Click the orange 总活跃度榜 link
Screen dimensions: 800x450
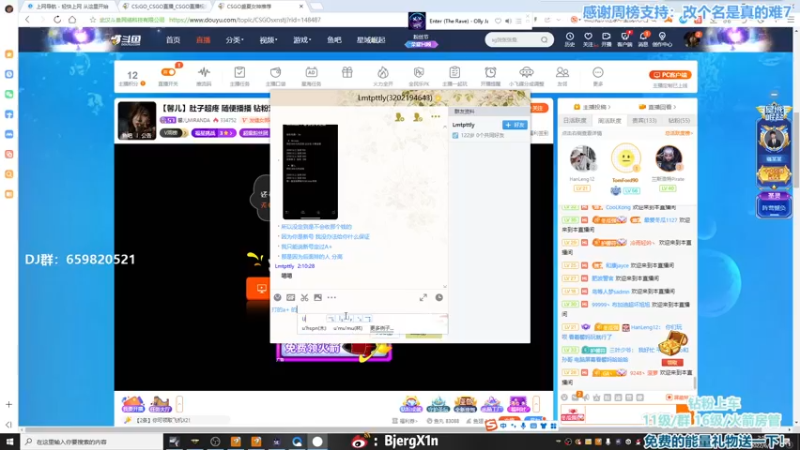(678, 133)
